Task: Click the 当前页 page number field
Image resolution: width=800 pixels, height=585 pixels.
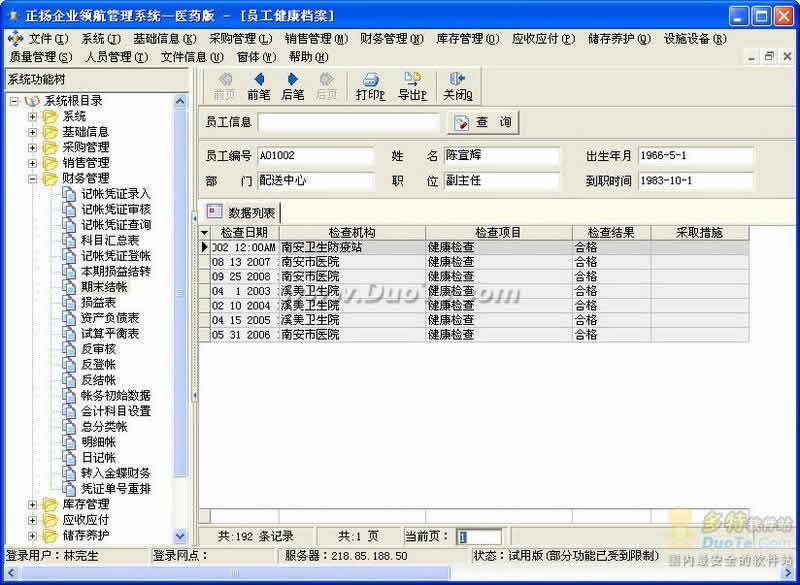Action: point(479,537)
